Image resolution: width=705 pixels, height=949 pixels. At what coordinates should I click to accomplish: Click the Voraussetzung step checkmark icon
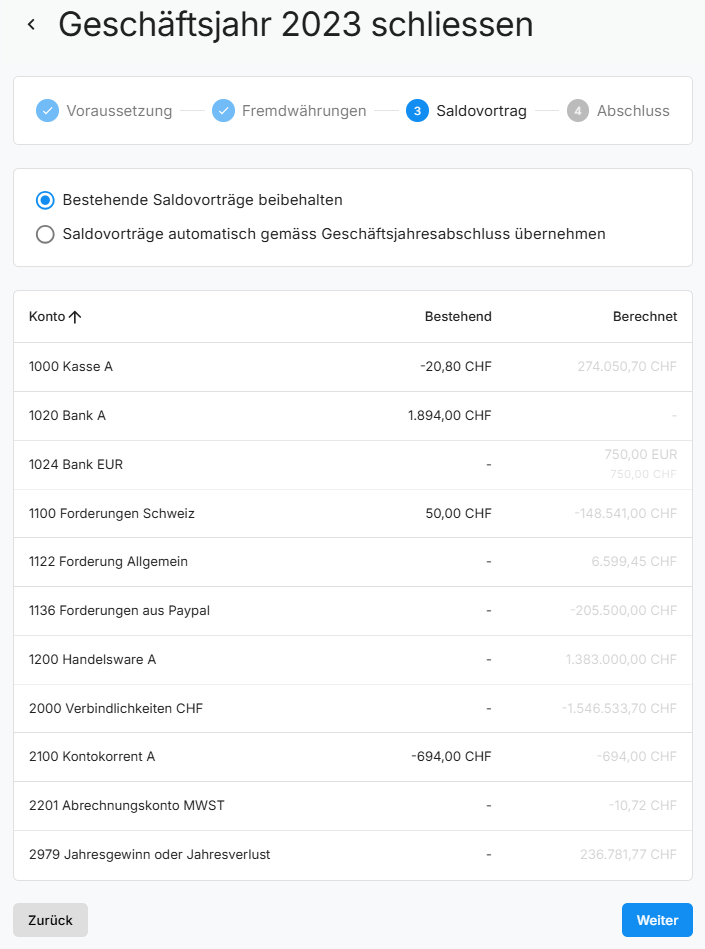coord(47,111)
